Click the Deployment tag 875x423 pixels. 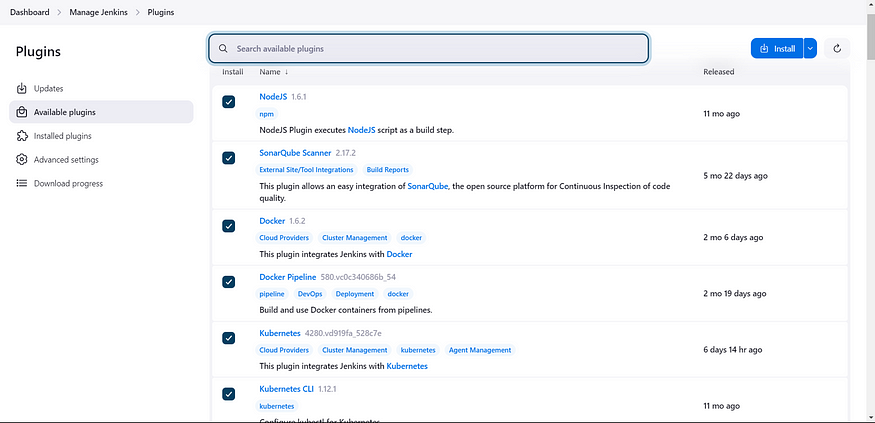pos(355,294)
